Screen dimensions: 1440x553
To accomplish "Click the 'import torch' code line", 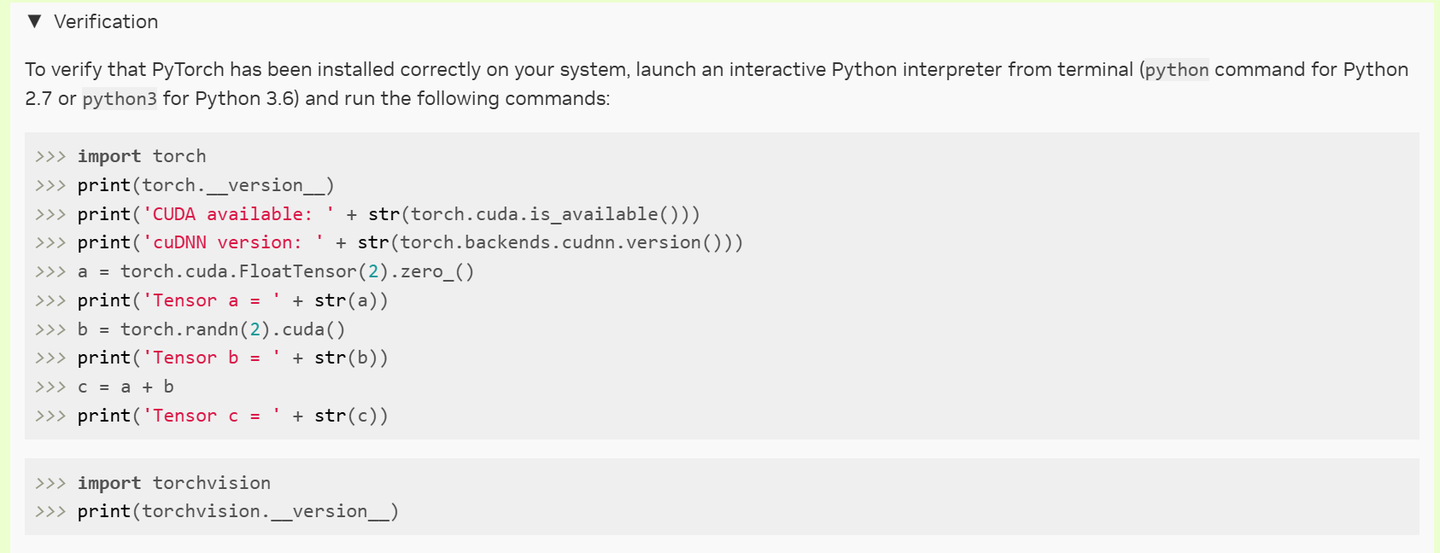I will [141, 156].
